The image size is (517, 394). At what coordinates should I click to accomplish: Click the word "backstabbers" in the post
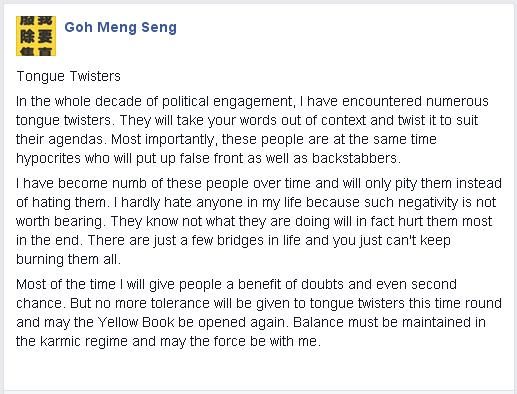[x=354, y=158]
